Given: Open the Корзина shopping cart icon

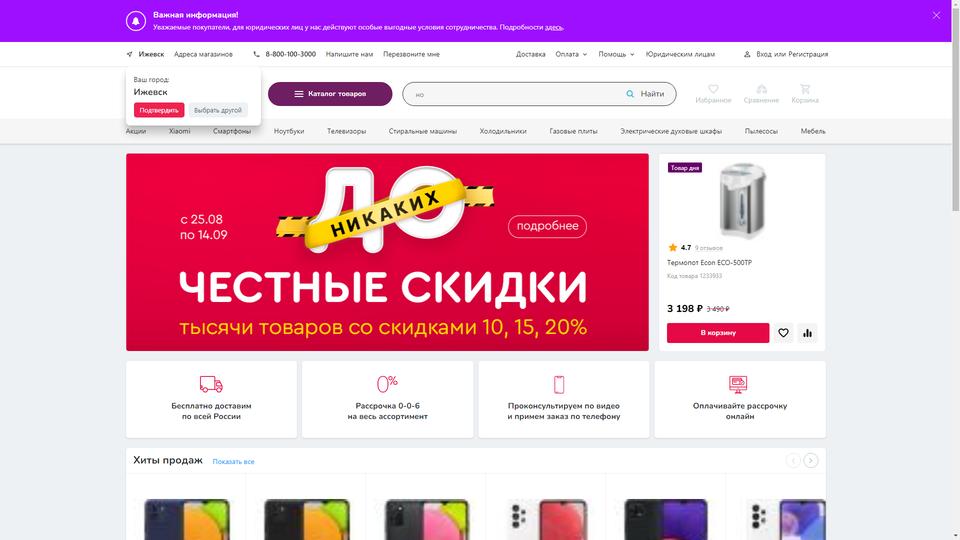Looking at the screenshot, I should (804, 89).
